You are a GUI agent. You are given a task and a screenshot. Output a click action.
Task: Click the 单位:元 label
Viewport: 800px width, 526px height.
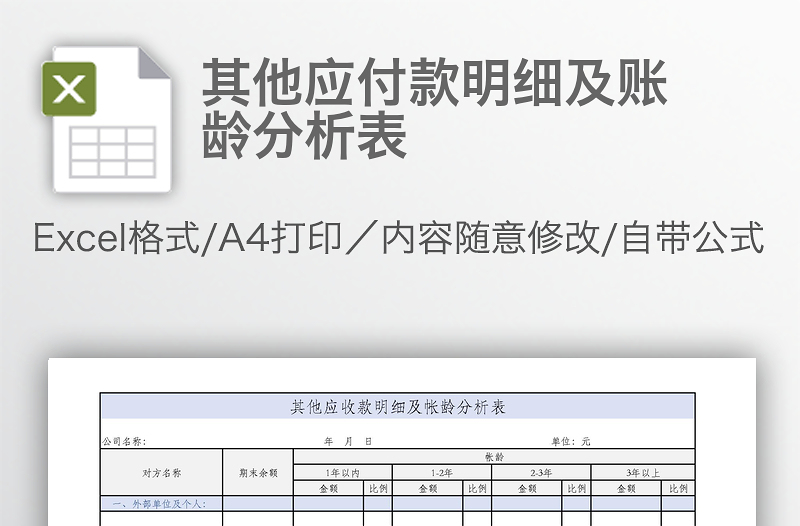pos(570,442)
